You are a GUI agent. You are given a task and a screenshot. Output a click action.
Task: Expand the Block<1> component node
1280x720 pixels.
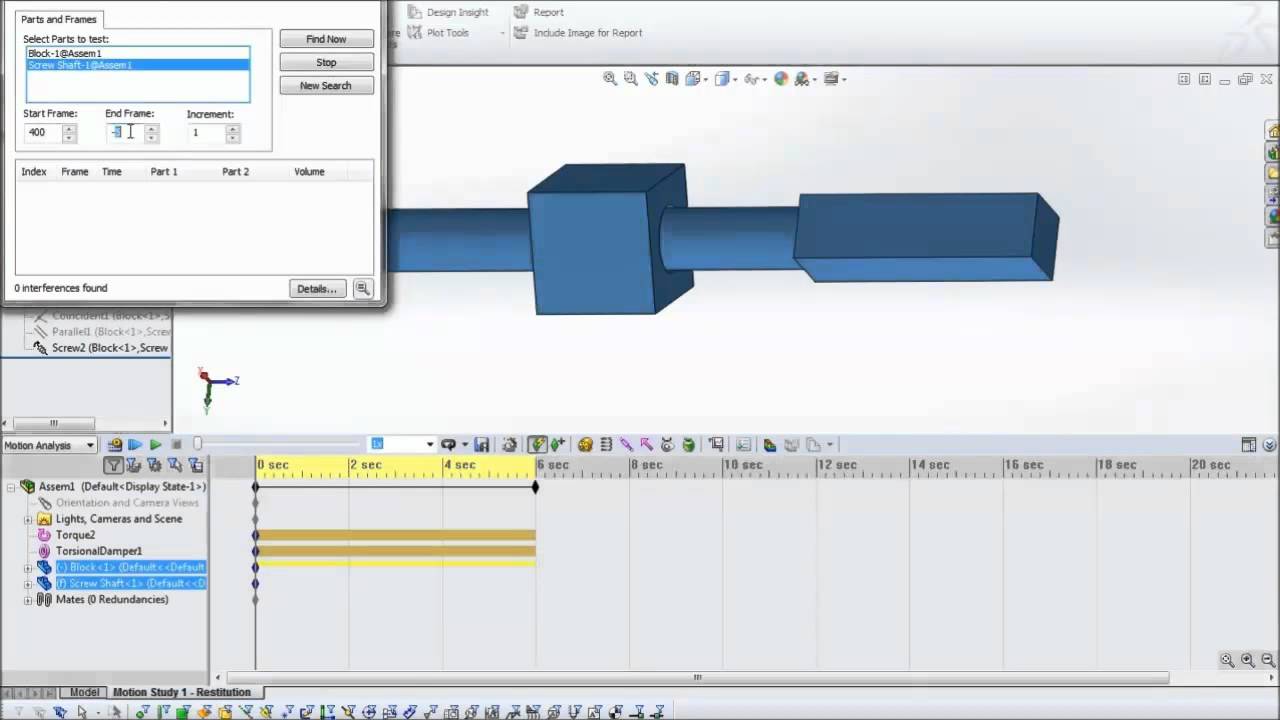pyautogui.click(x=28, y=567)
